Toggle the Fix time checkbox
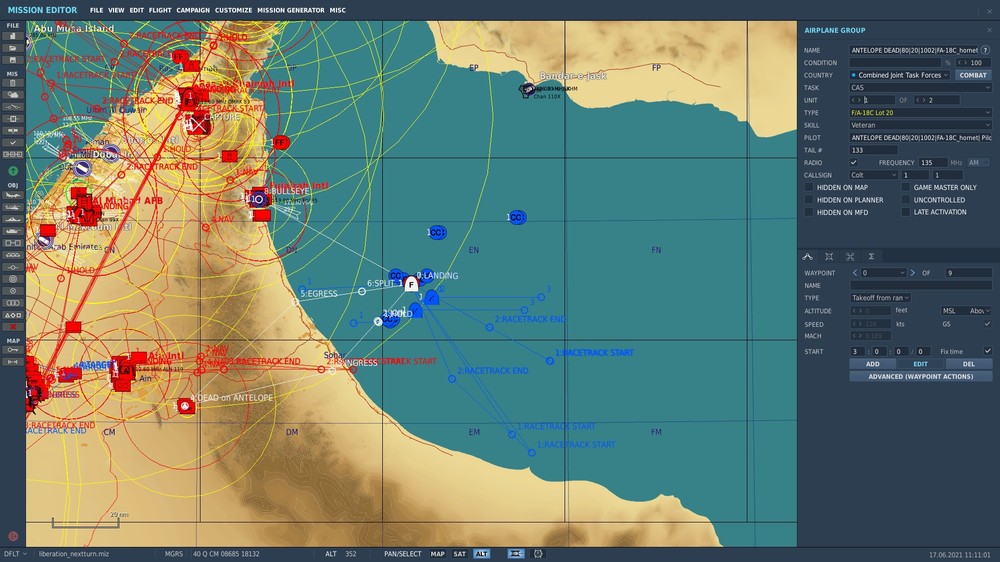 click(x=987, y=351)
